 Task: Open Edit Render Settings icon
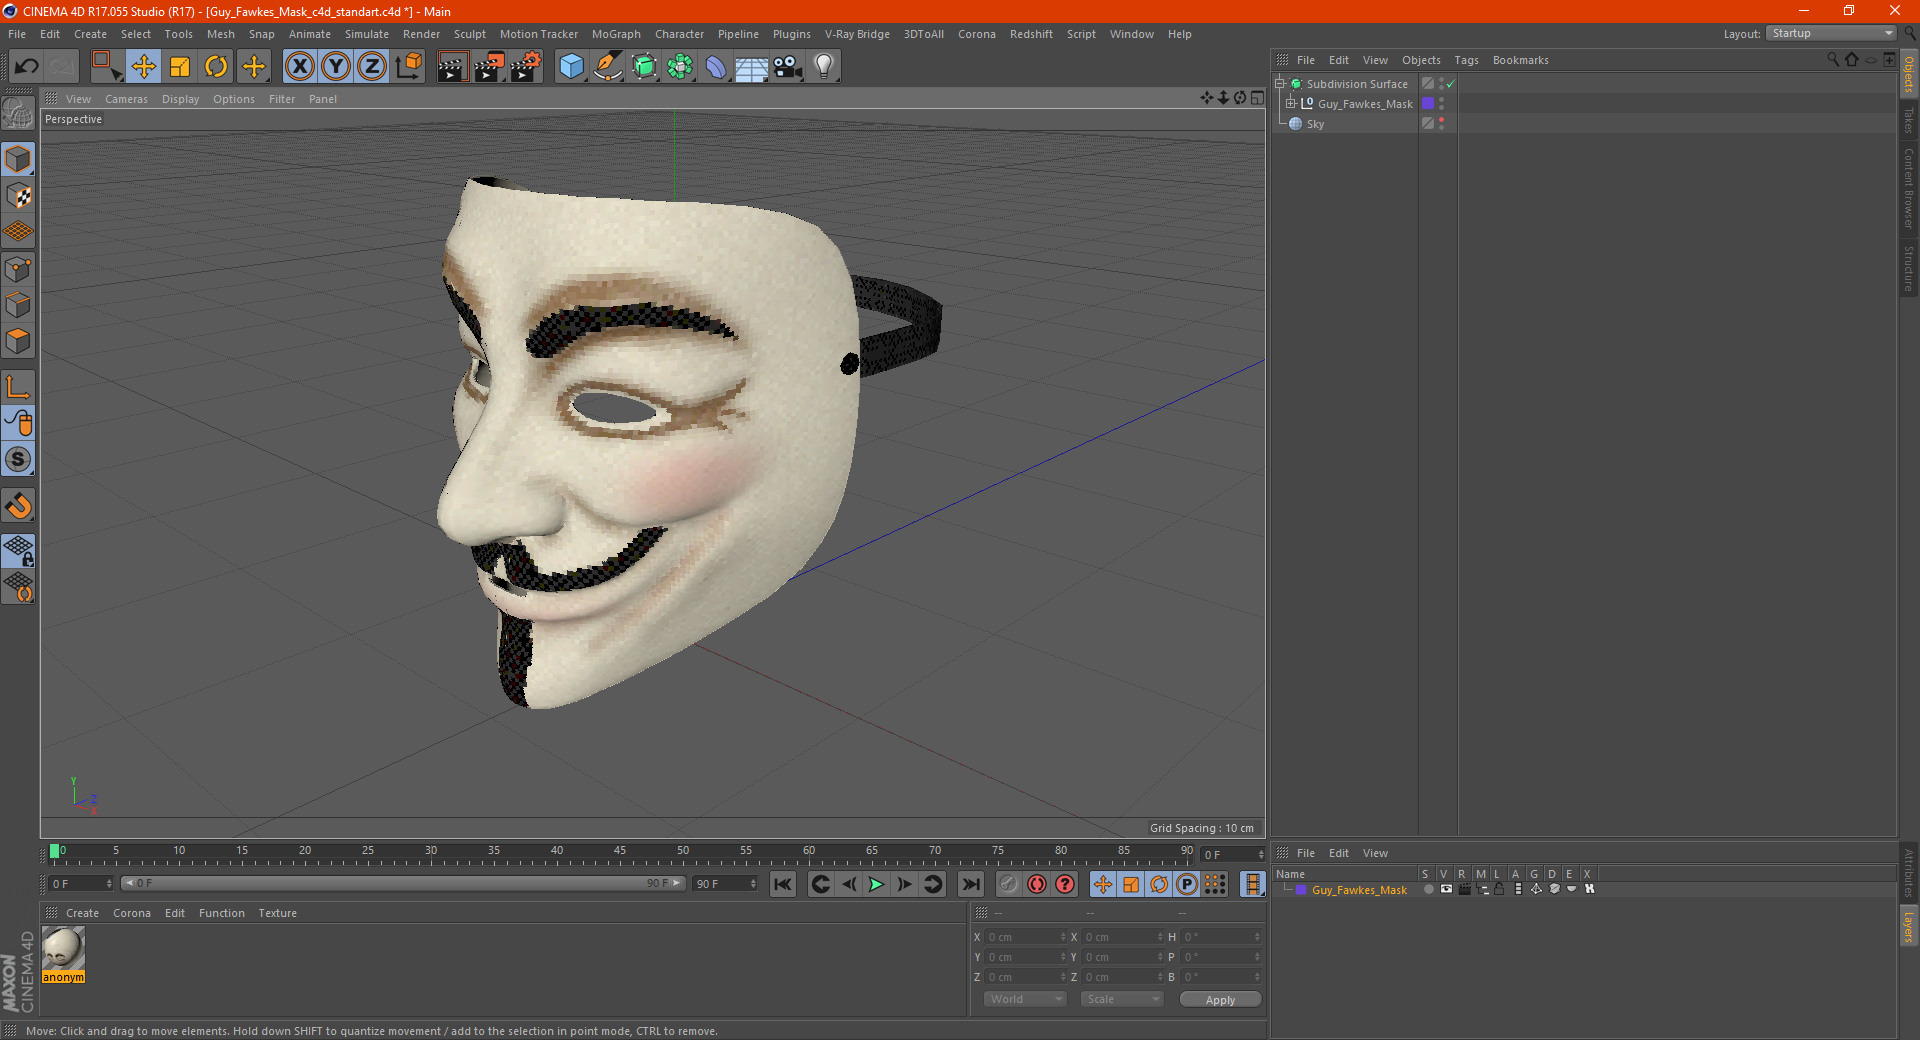click(x=526, y=67)
